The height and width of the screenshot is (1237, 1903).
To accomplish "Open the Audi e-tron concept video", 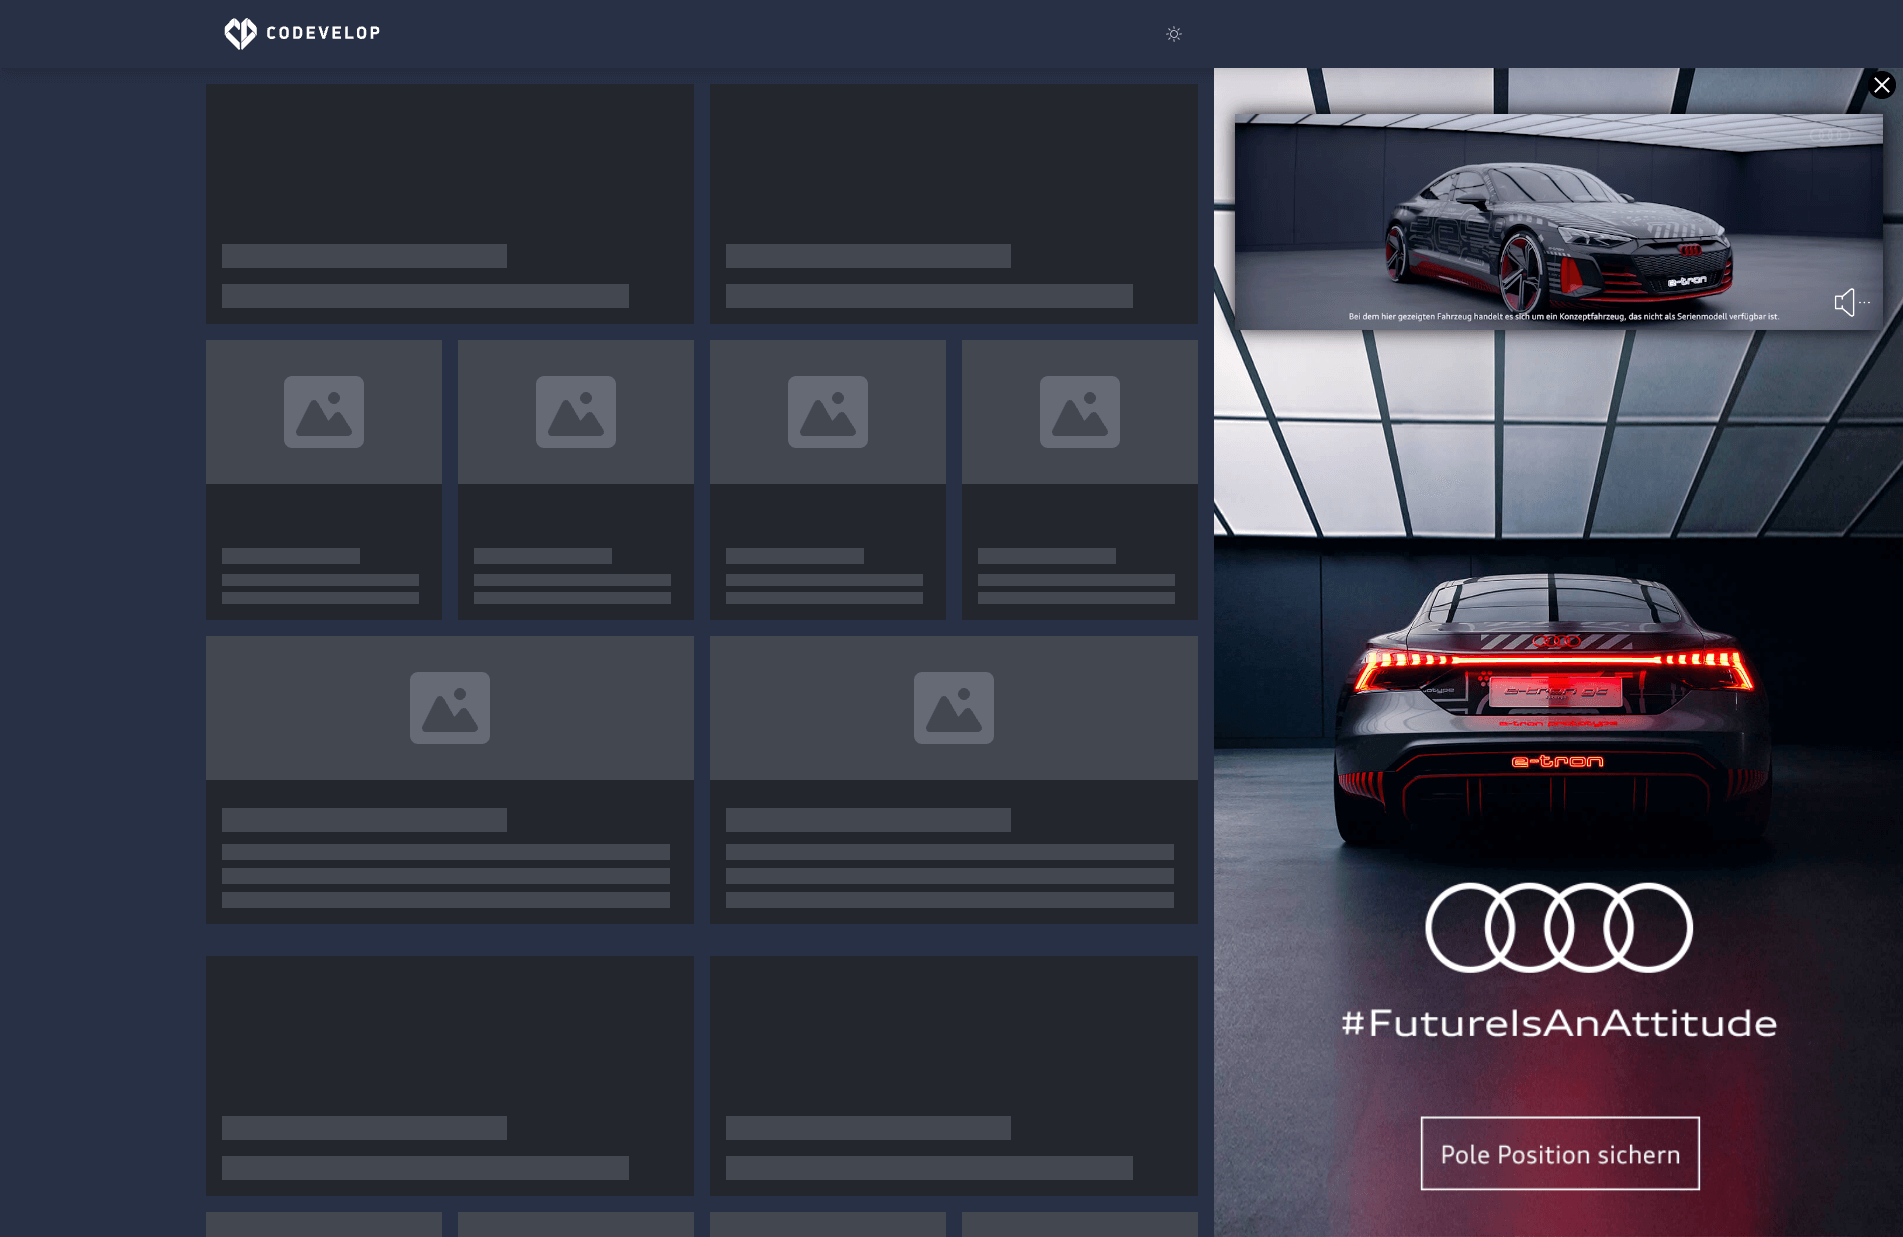I will (1558, 221).
